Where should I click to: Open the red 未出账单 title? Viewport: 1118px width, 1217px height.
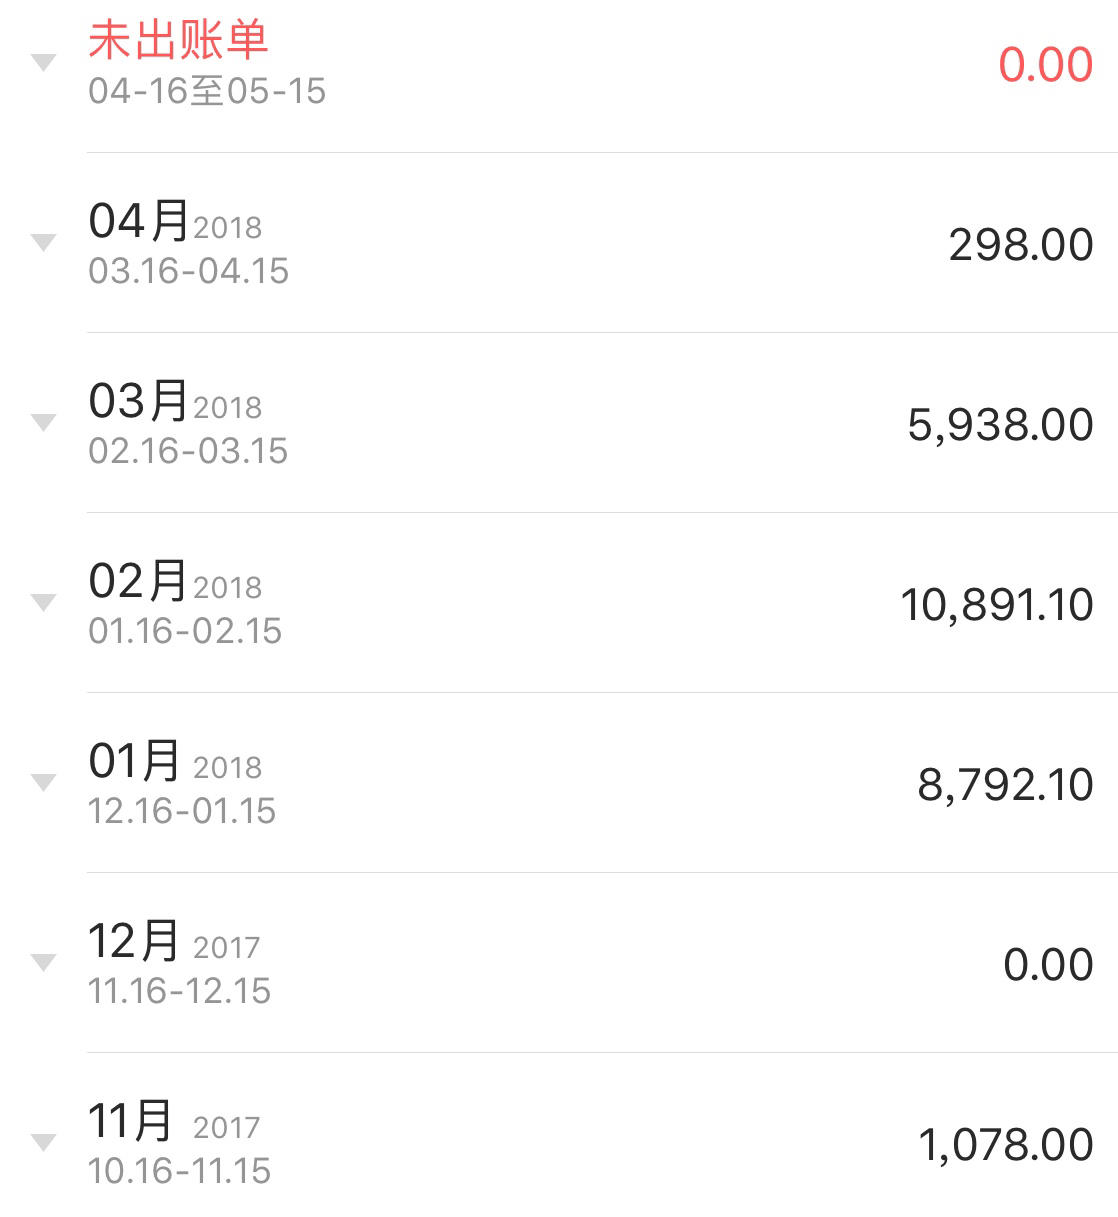coord(178,40)
